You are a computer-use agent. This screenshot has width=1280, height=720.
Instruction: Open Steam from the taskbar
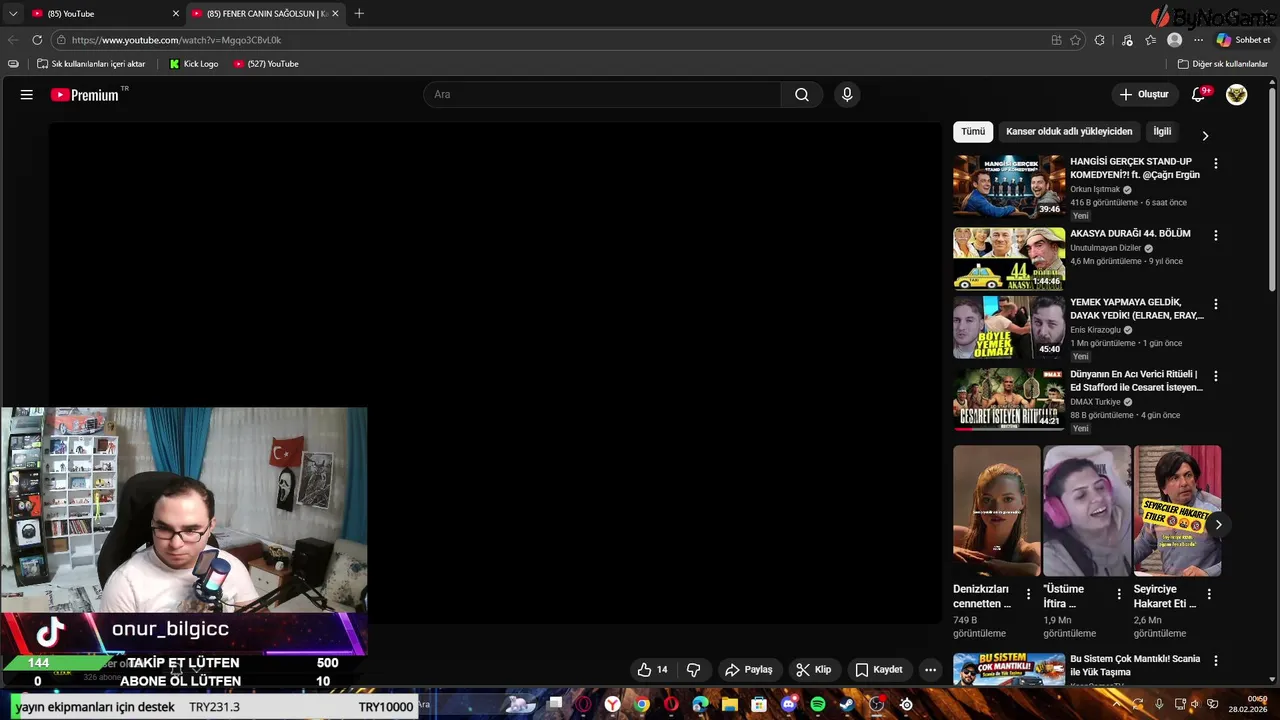pyautogui.click(x=847, y=704)
